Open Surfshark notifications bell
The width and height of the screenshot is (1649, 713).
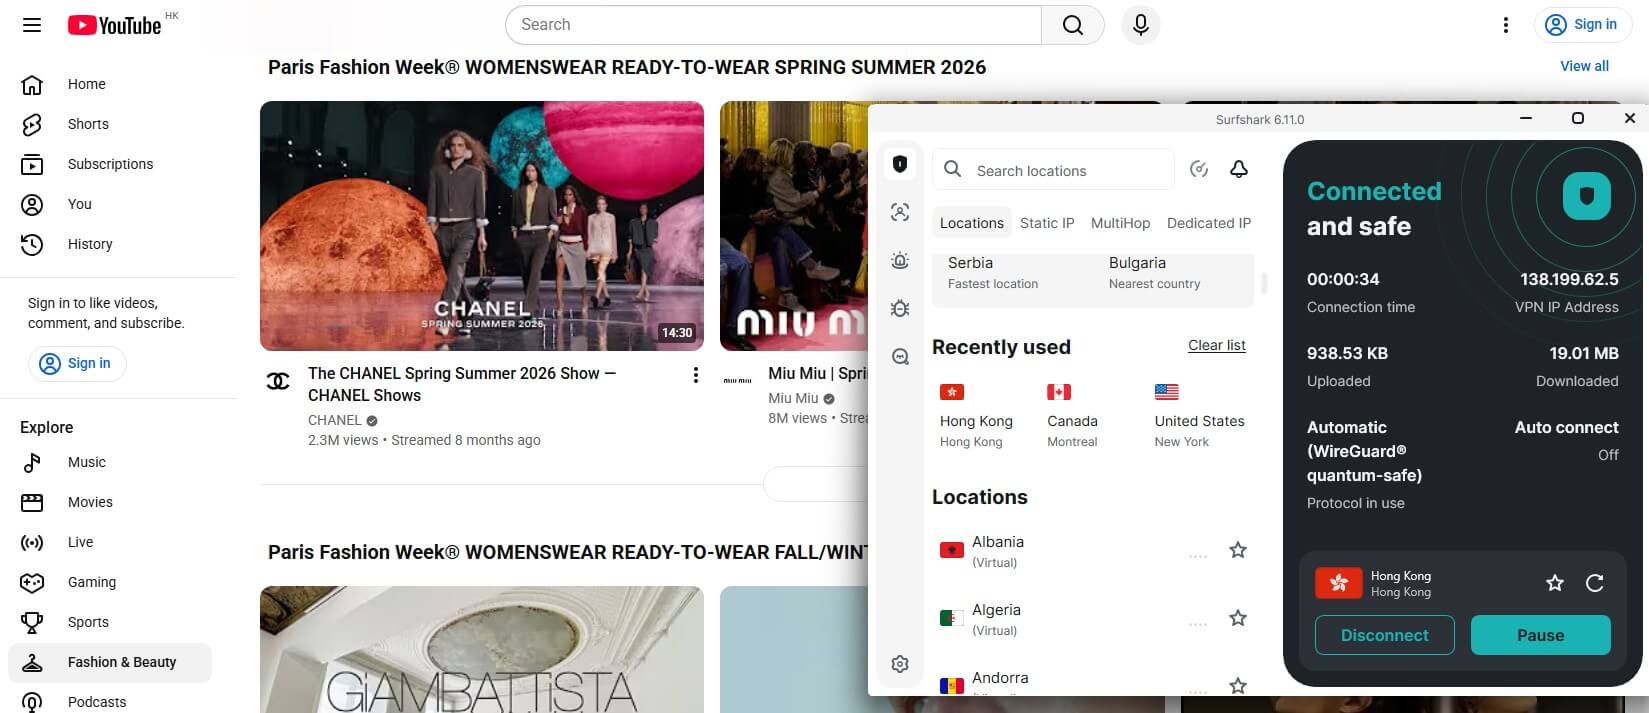coord(1238,169)
